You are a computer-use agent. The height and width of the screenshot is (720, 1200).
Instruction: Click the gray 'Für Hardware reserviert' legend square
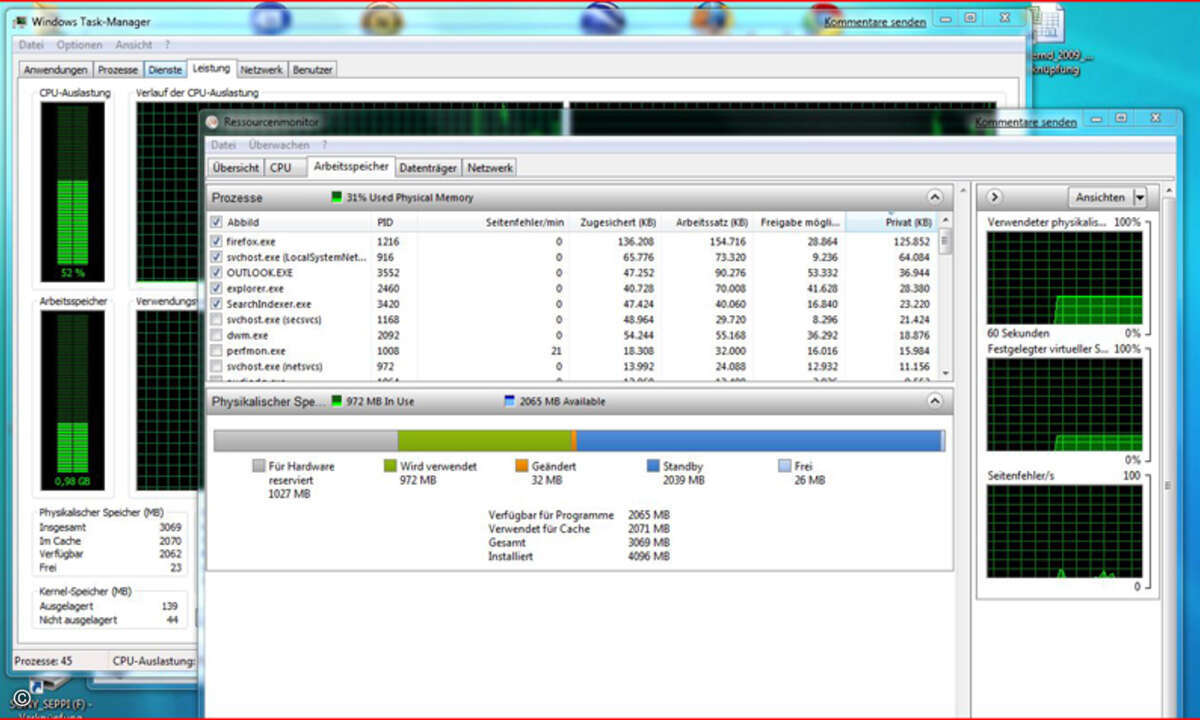pyautogui.click(x=259, y=466)
